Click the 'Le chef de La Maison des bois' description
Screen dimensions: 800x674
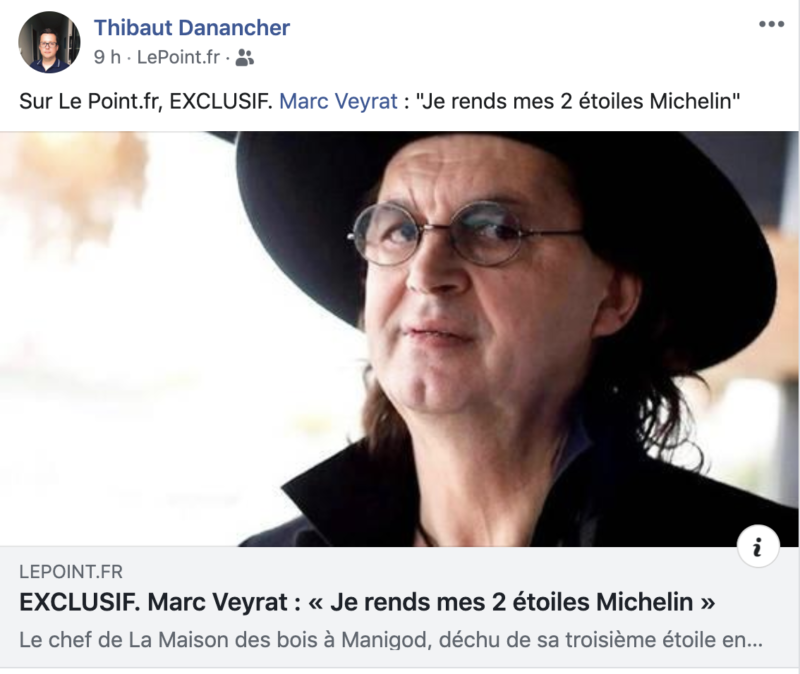[x=391, y=640]
